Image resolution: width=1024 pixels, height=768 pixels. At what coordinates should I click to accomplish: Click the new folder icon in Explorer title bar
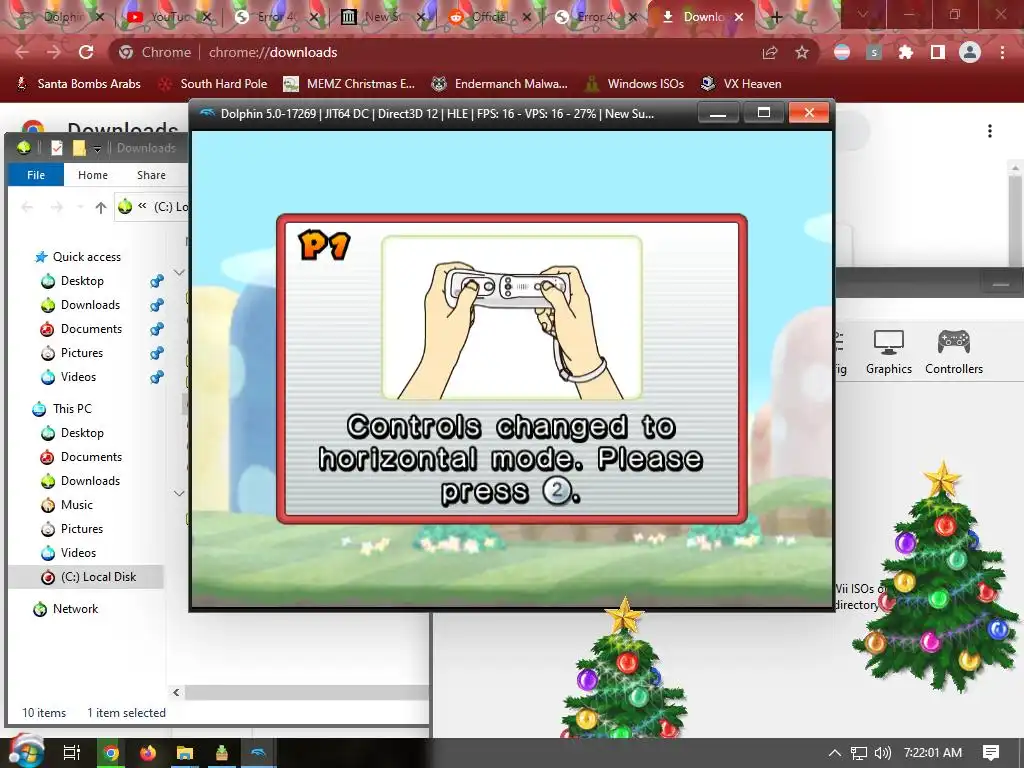click(x=79, y=148)
